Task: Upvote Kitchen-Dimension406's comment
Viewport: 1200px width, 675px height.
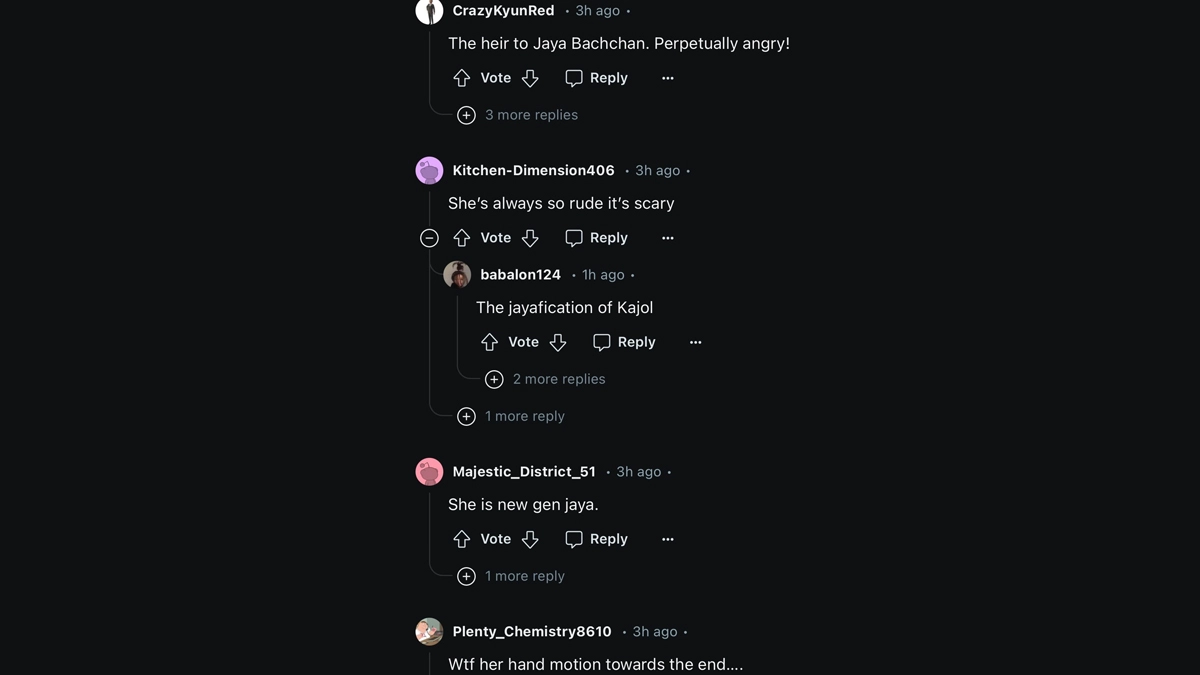Action: click(462, 238)
